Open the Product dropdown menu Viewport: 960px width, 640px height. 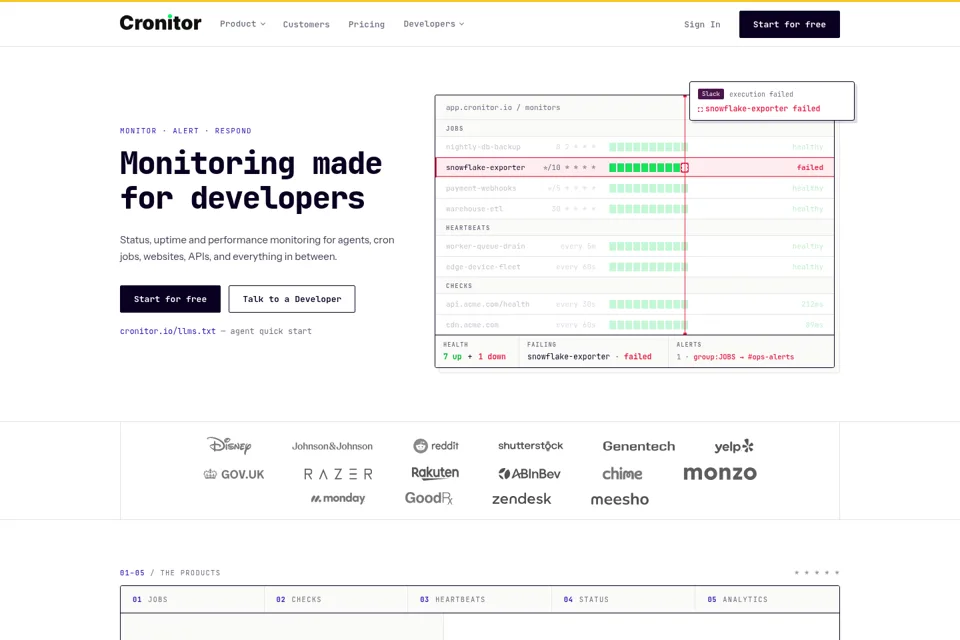(x=242, y=24)
